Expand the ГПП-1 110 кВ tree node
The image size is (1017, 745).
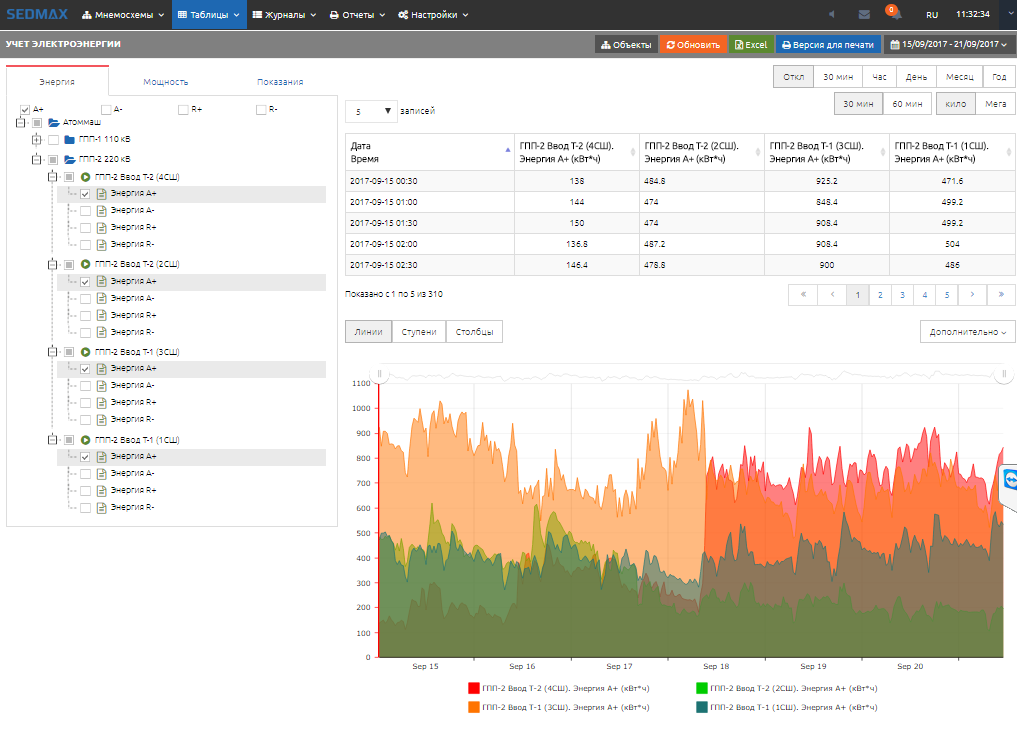click(37, 140)
